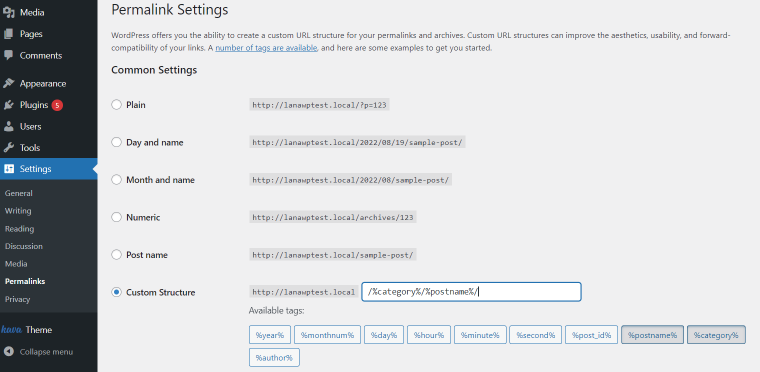
Task: Insert the %year% tag
Action: pyautogui.click(x=270, y=335)
